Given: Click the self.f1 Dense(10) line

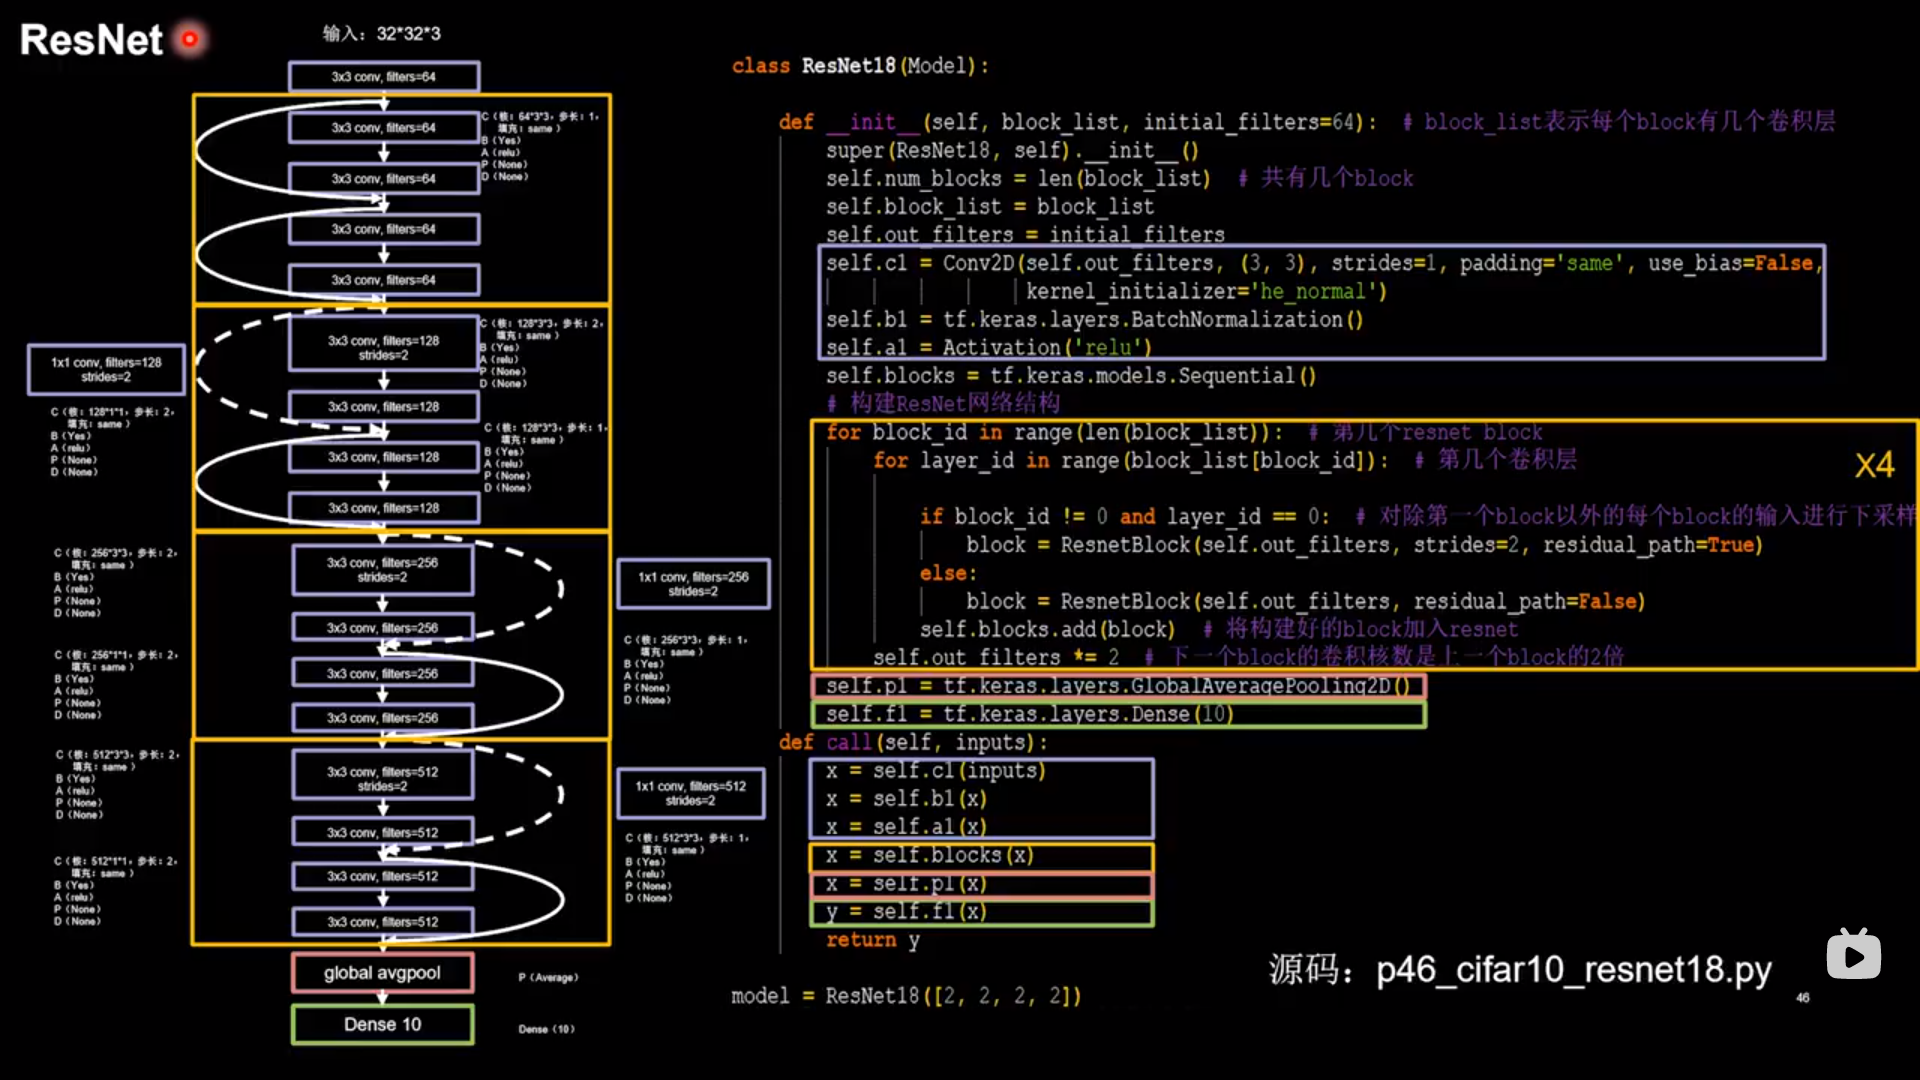Looking at the screenshot, I should click(1118, 714).
